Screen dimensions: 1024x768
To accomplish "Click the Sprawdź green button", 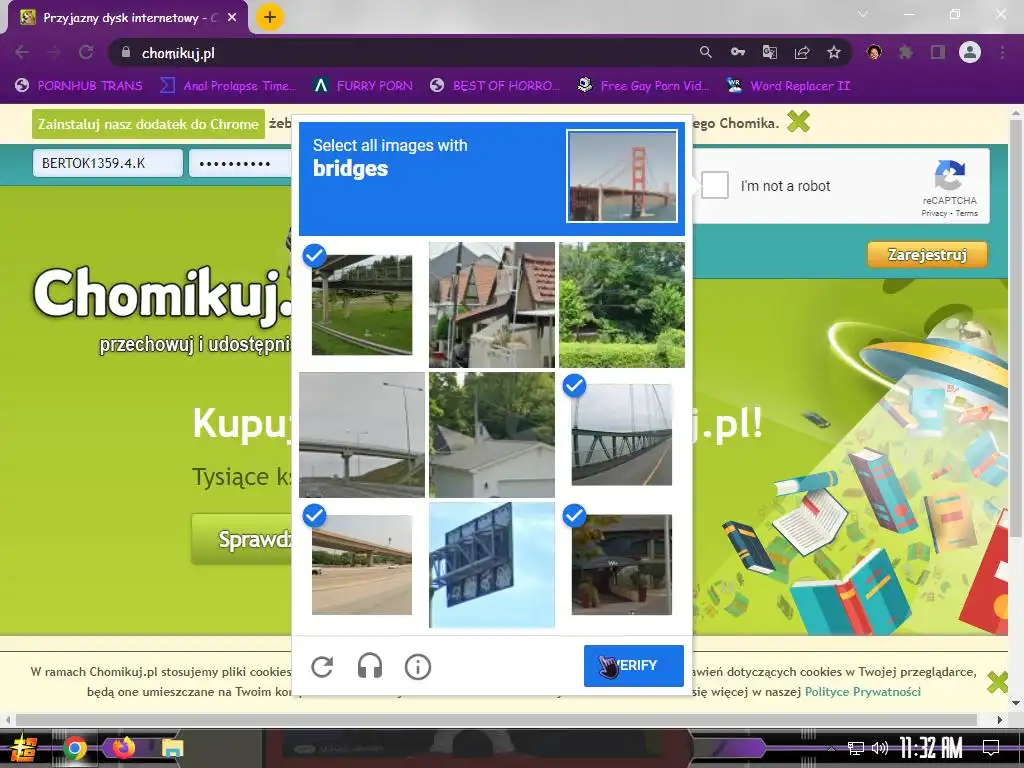I will pyautogui.click(x=242, y=539).
